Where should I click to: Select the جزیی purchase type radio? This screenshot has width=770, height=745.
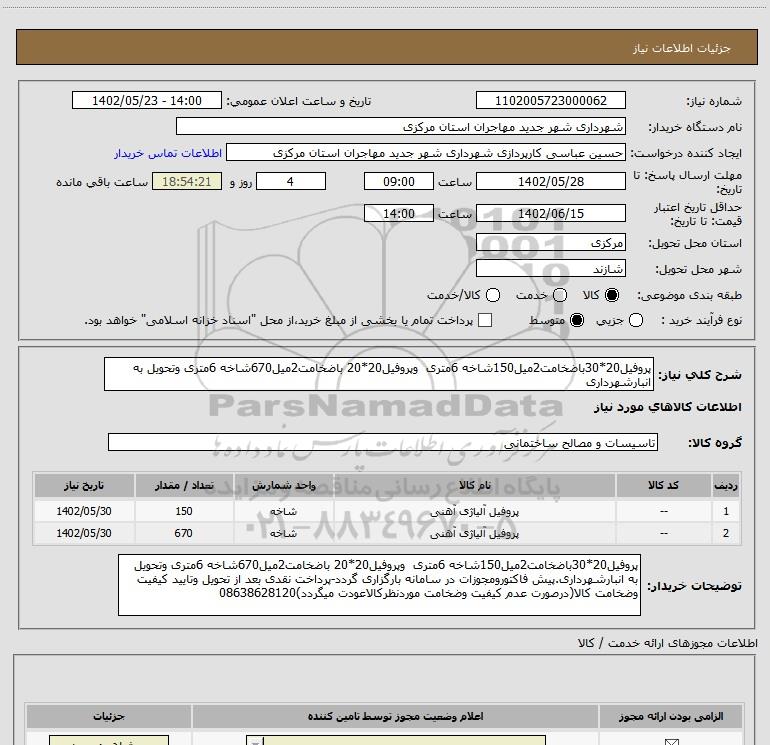tap(636, 320)
